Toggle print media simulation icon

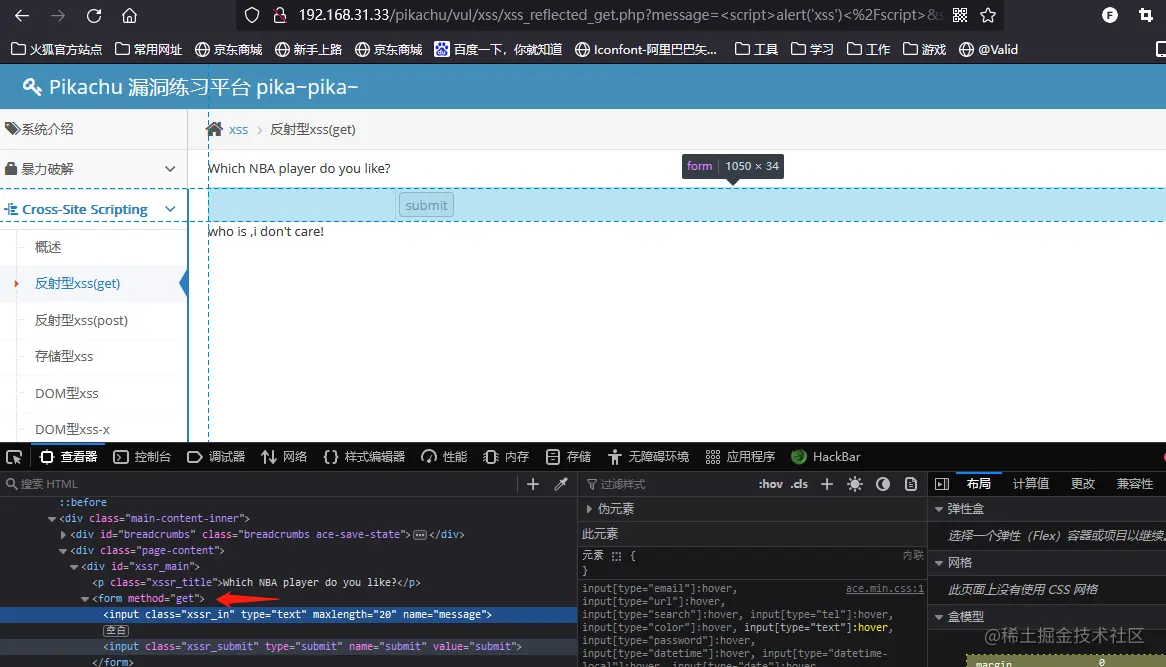pos(911,484)
